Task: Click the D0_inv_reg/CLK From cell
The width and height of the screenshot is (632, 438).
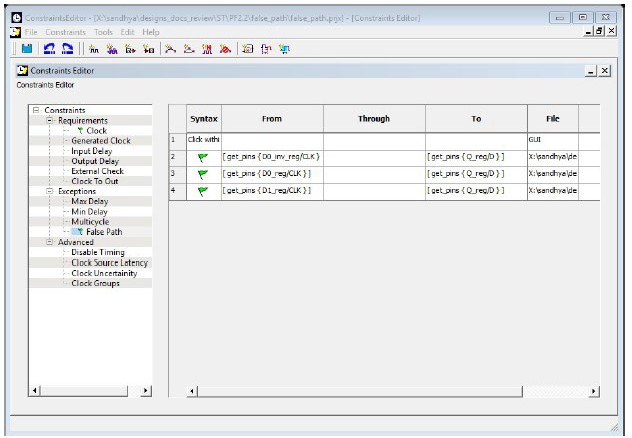Action: point(272,157)
